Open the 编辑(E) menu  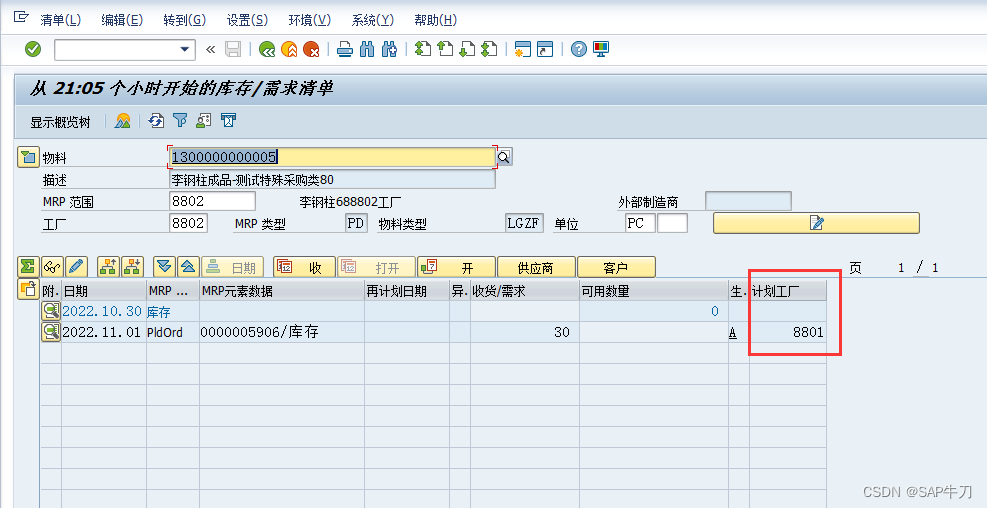[x=122, y=20]
